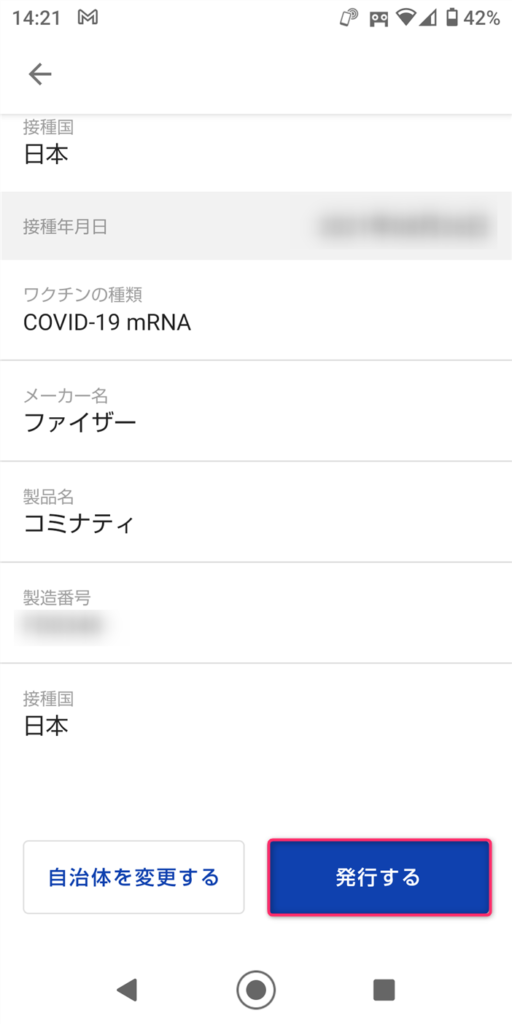512x1024 pixels.
Task: Select the top 接種国 日本 row
Action: point(256,142)
